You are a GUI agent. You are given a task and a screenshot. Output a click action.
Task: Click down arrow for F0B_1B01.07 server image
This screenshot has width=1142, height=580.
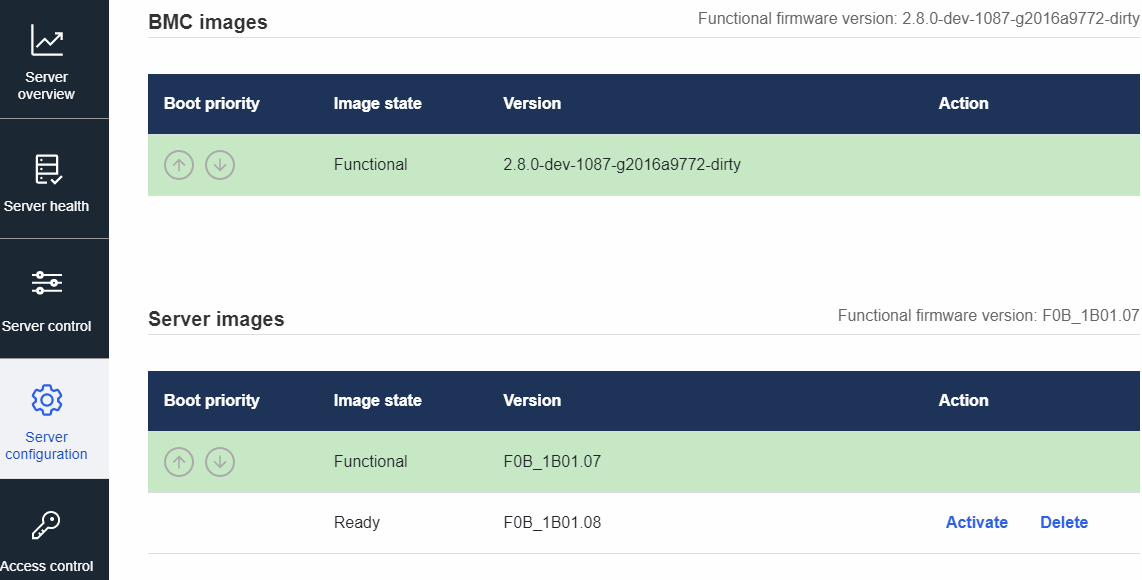[x=220, y=462]
